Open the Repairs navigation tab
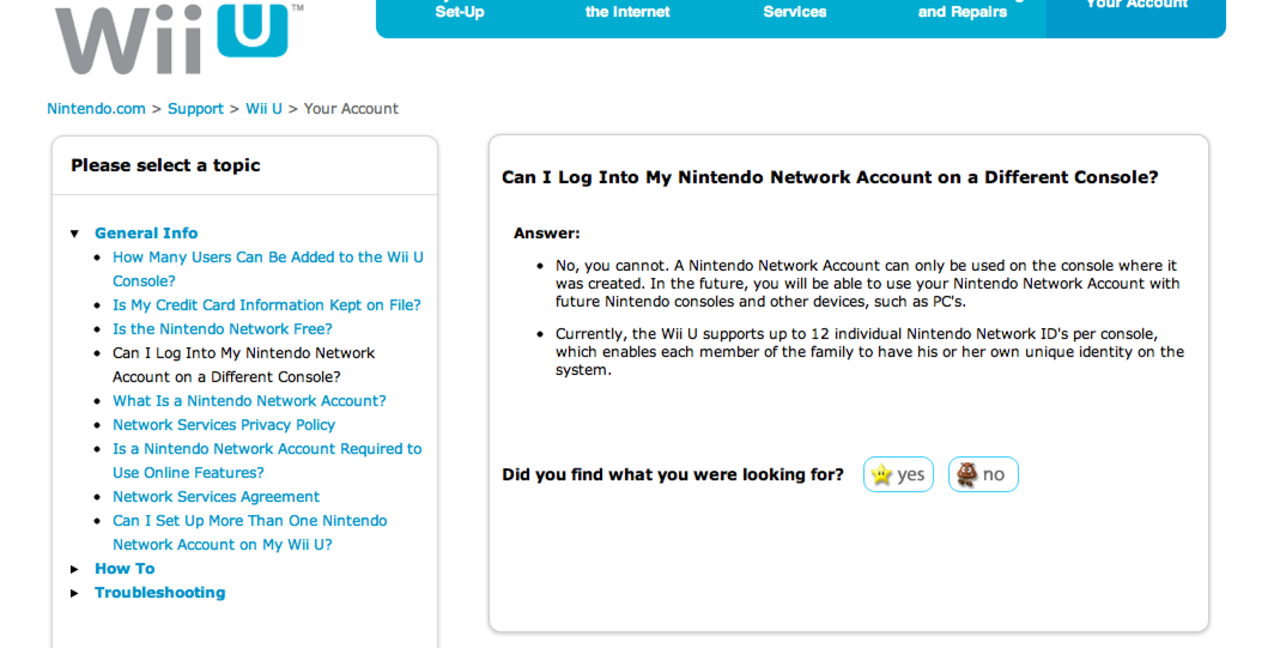 (x=962, y=12)
